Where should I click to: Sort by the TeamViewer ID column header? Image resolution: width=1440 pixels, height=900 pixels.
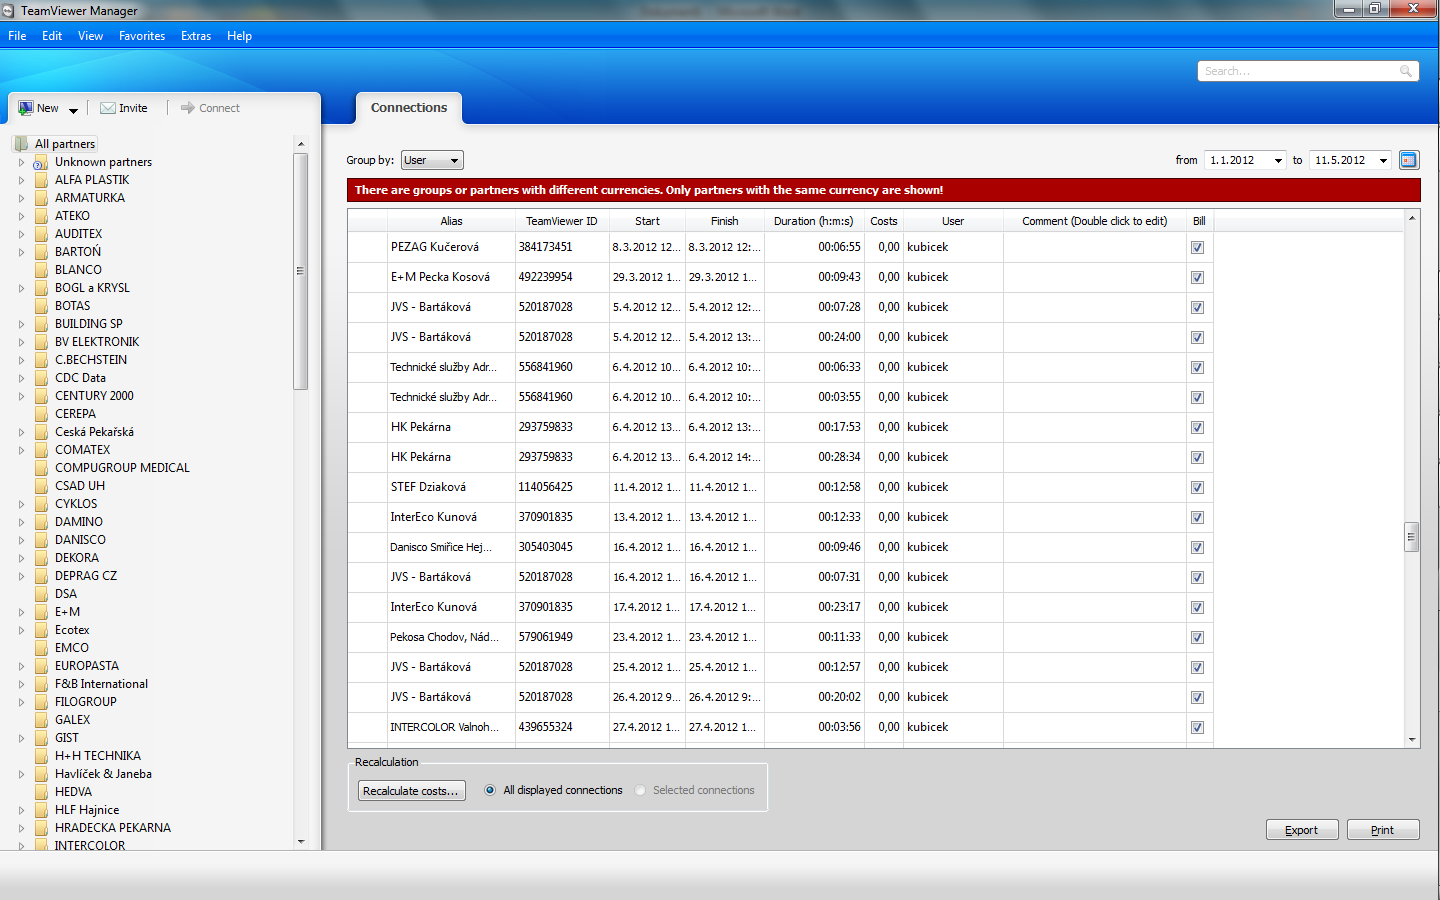point(561,221)
